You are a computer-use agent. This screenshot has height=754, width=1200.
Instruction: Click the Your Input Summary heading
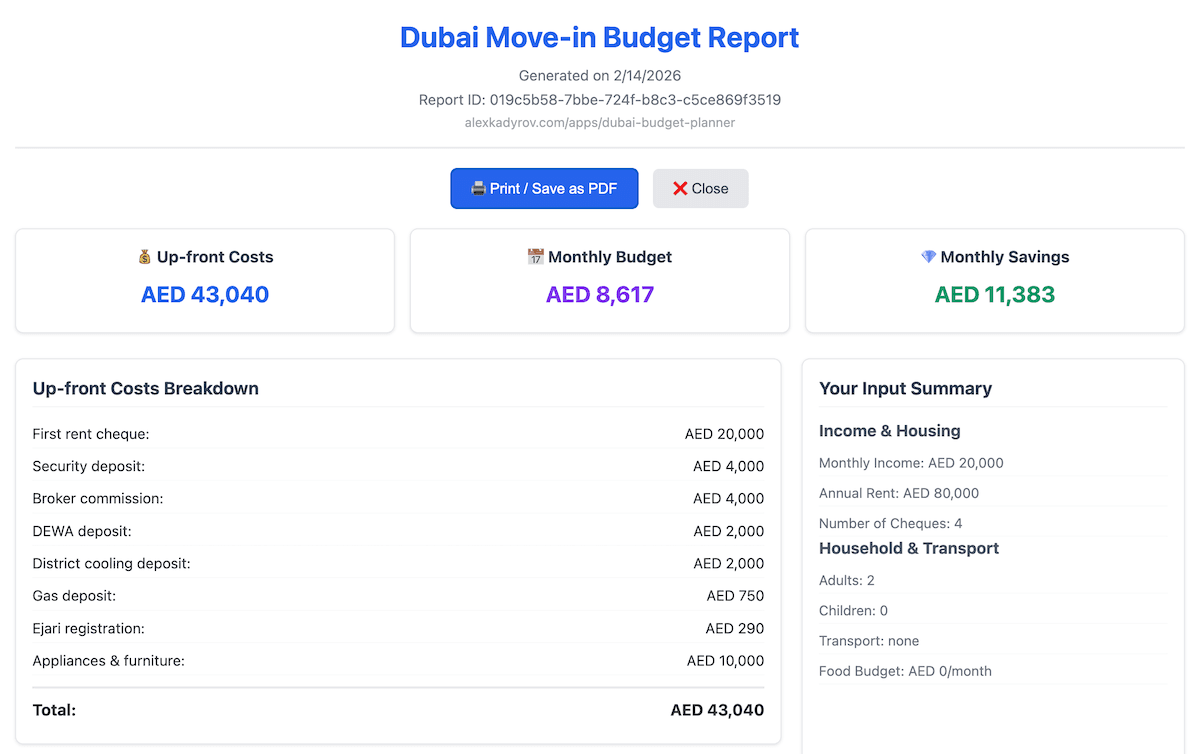click(905, 388)
